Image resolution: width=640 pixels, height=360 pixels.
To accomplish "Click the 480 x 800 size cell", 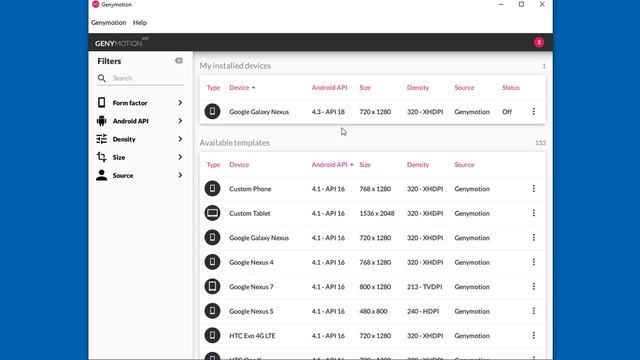I will point(373,311).
